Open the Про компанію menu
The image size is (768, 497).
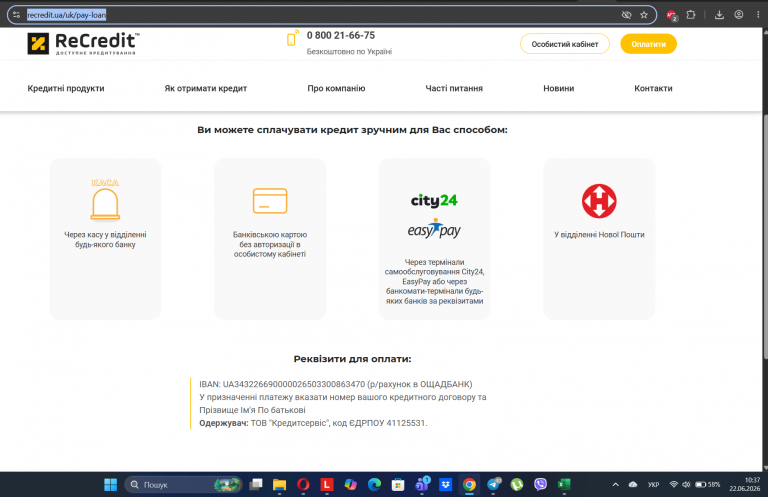[336, 88]
